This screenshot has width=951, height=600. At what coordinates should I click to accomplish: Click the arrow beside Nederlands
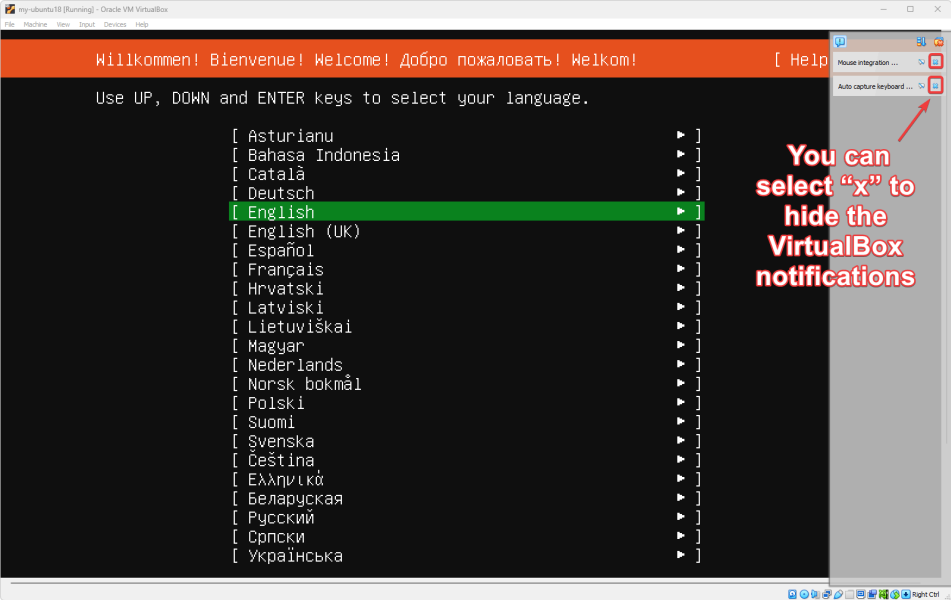coord(680,364)
